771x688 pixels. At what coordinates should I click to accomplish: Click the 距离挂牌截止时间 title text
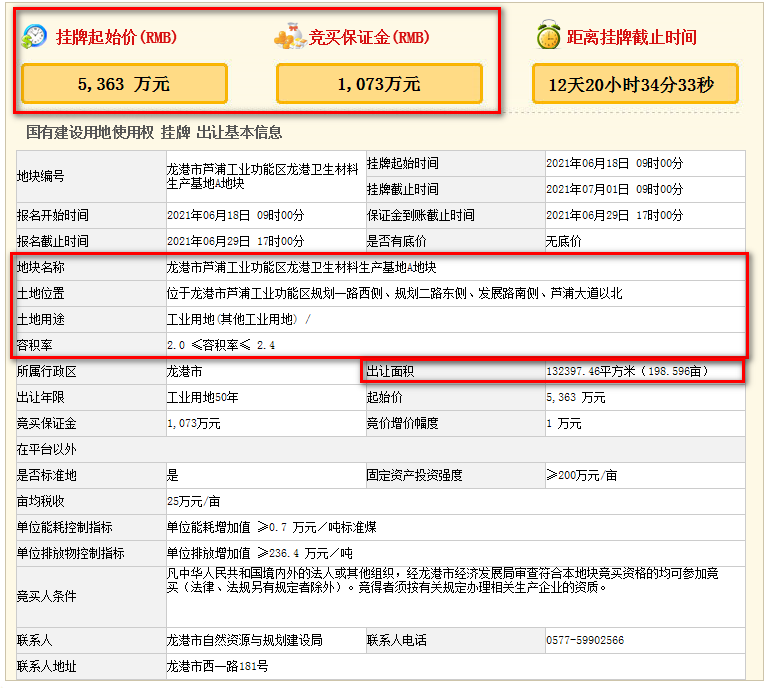point(632,37)
